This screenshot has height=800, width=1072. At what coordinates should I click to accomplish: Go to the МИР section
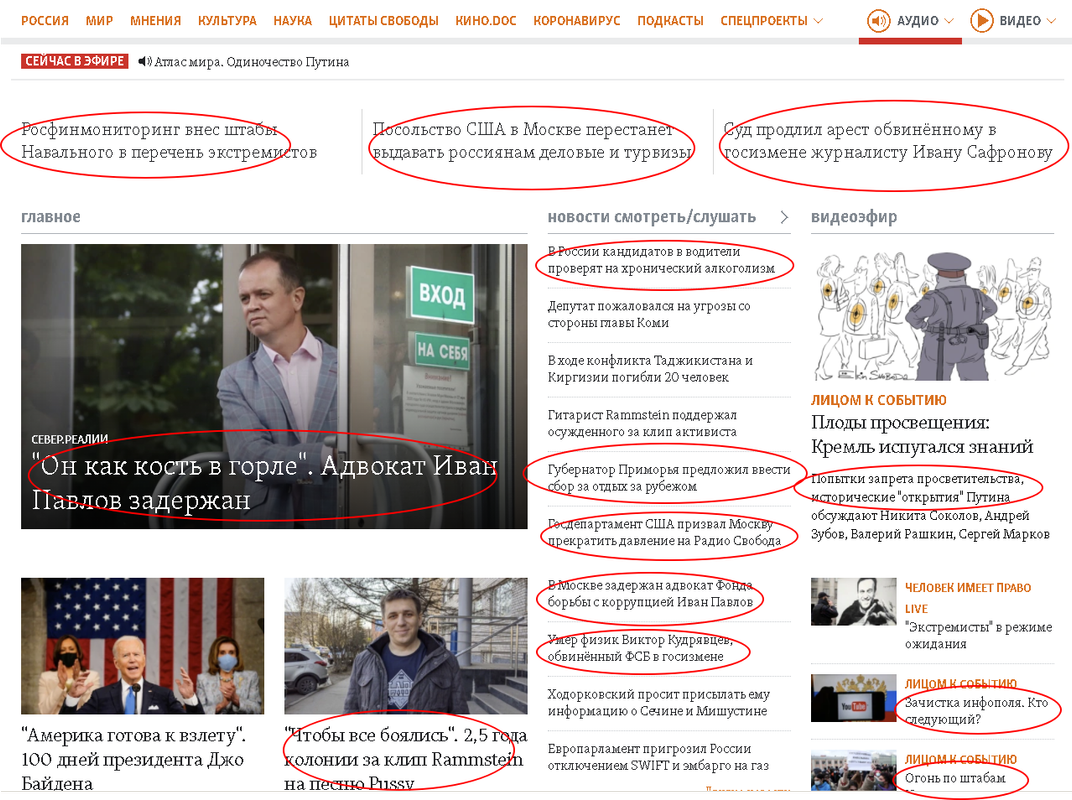99,21
